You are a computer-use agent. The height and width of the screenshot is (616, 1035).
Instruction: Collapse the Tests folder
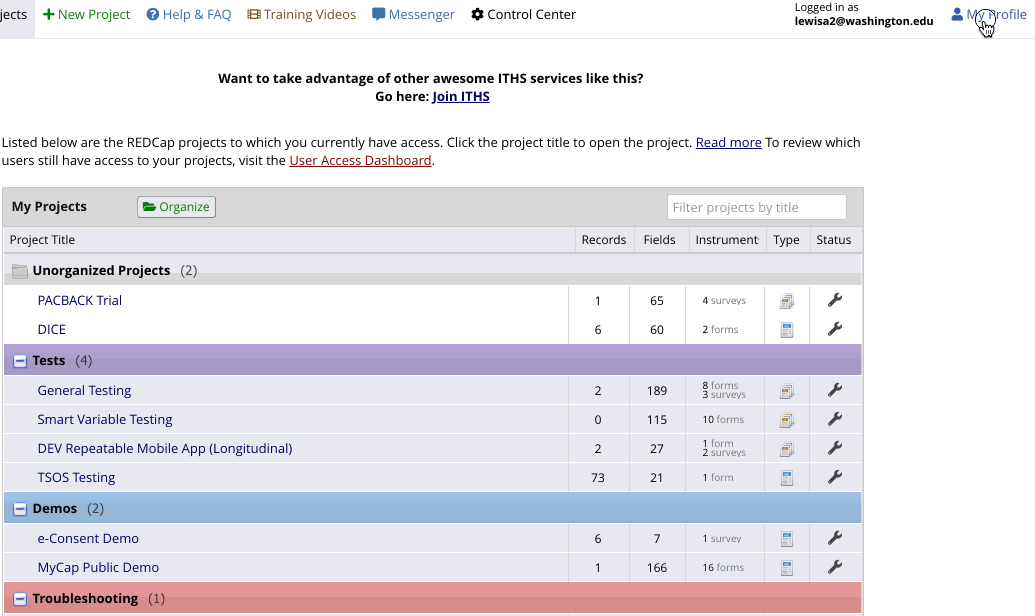click(20, 360)
